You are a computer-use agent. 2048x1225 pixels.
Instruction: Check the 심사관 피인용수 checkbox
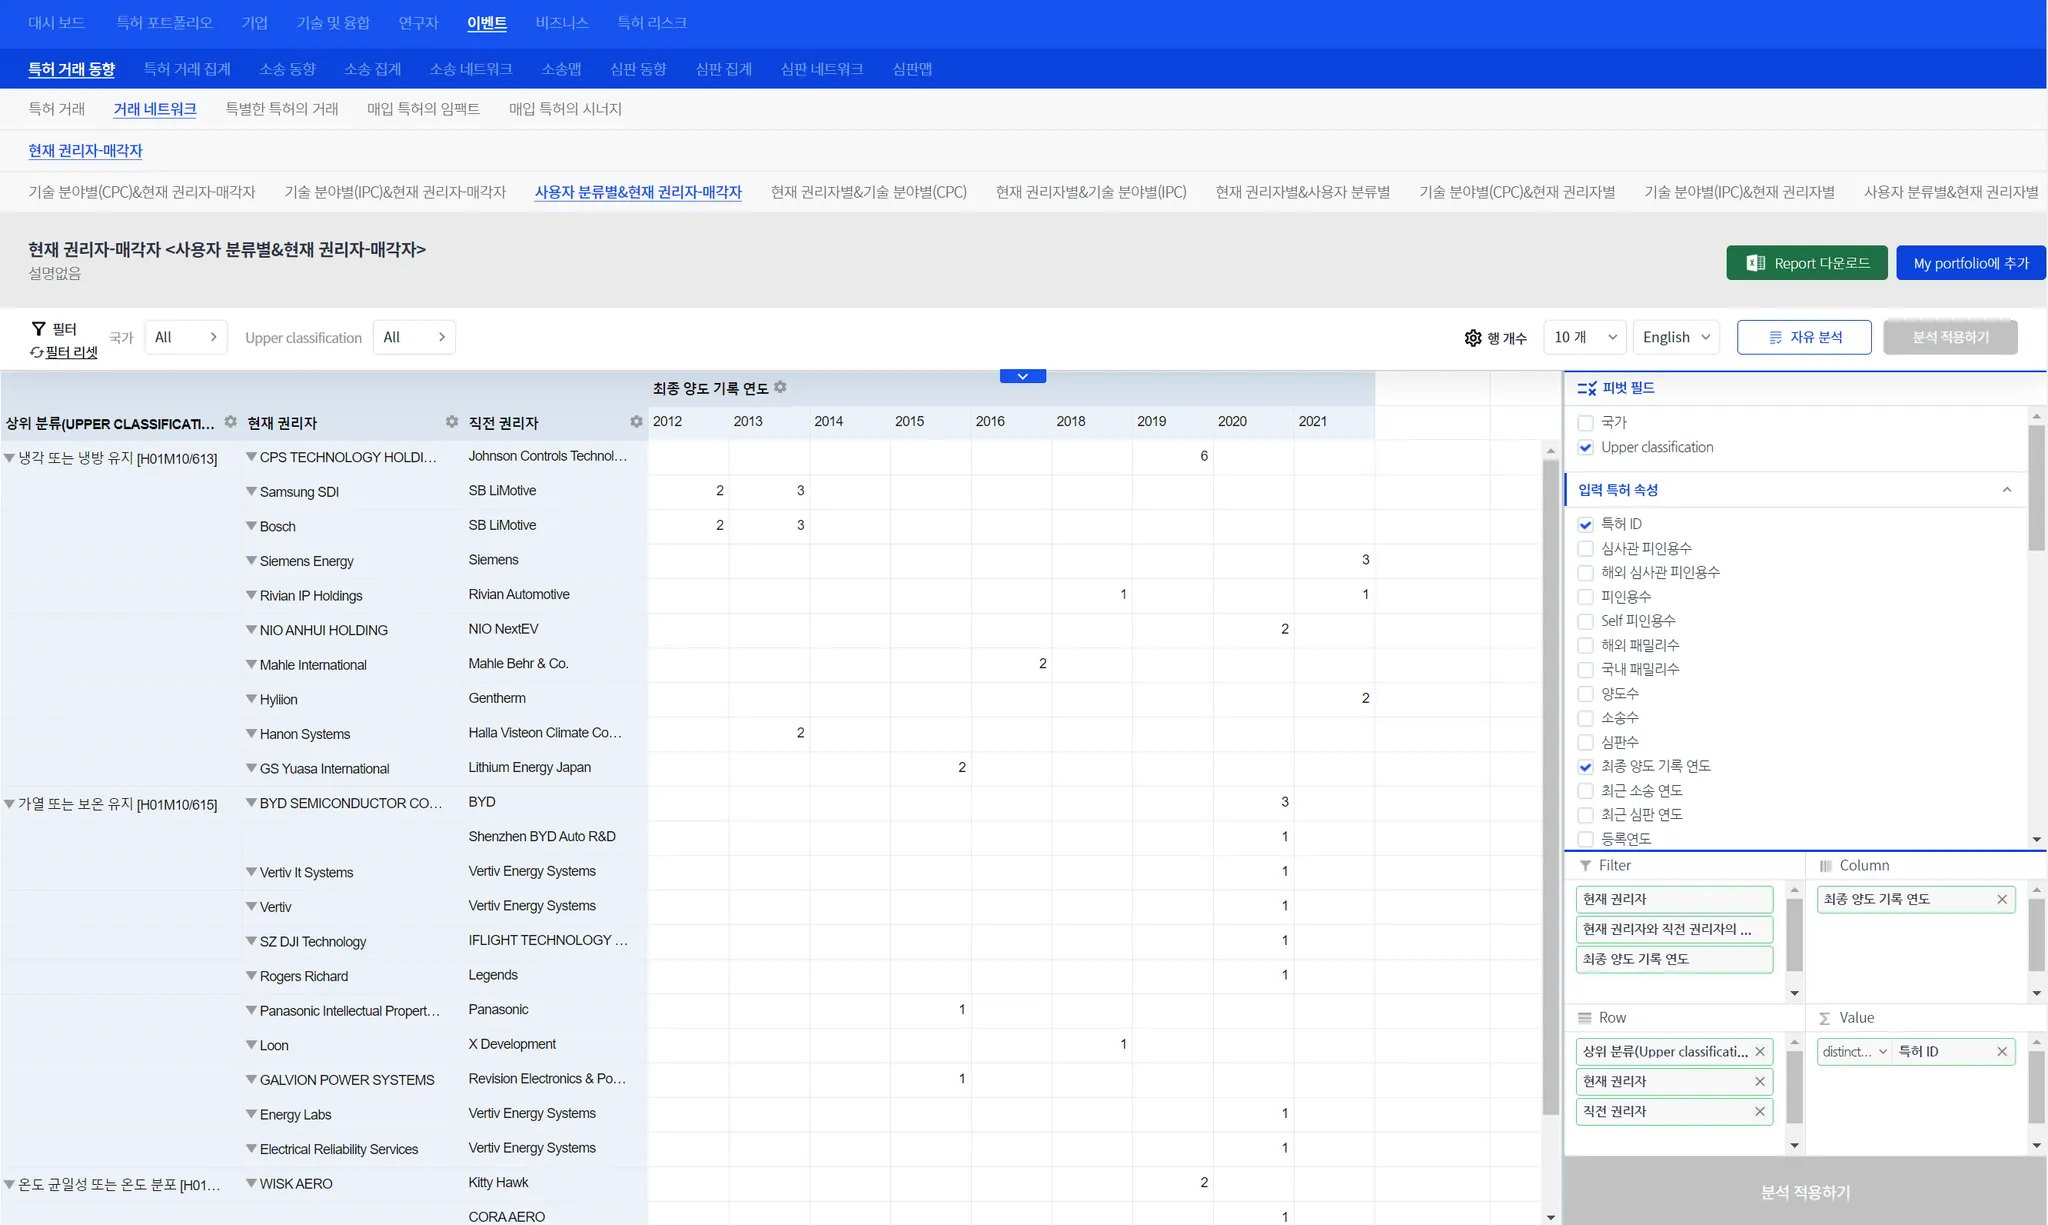click(1585, 548)
